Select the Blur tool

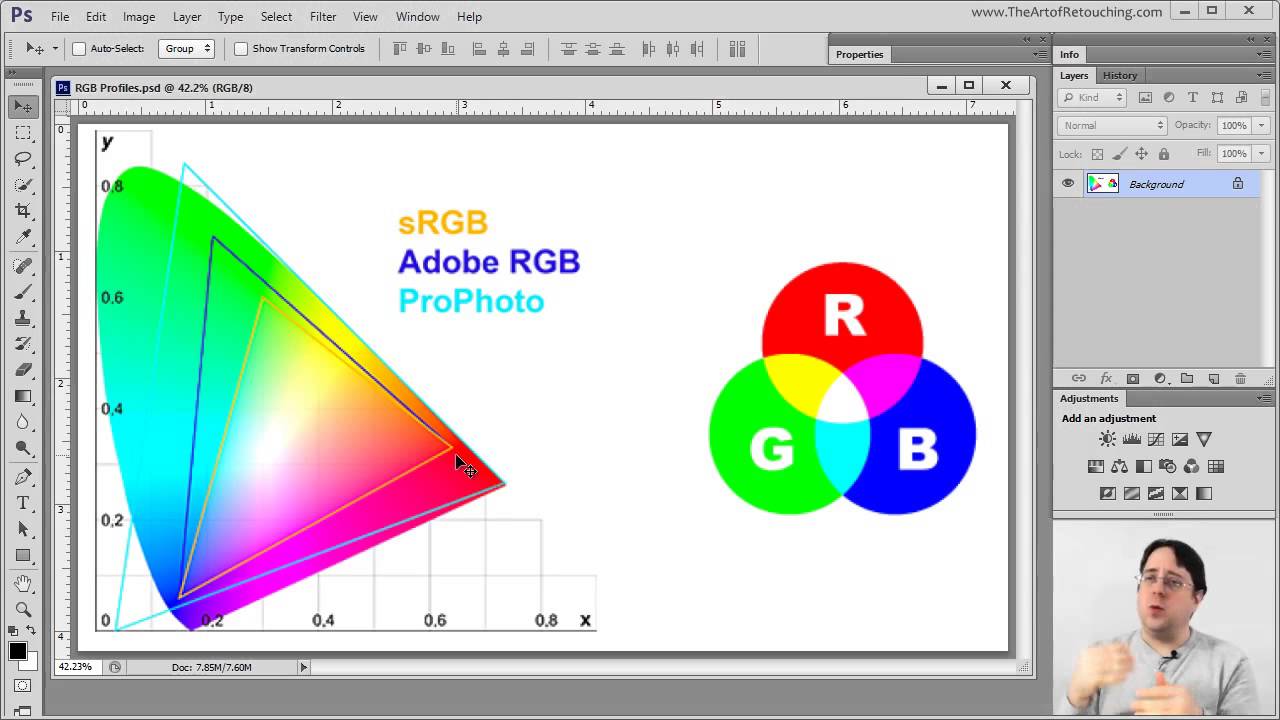pos(23,422)
